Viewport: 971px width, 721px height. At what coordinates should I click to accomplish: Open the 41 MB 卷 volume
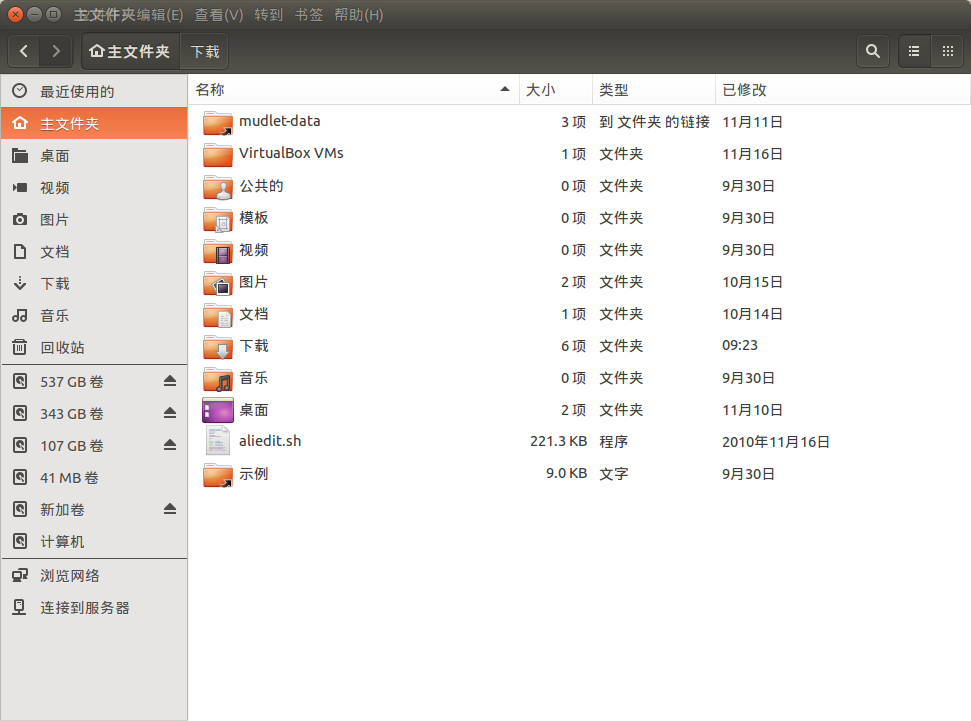tap(94, 478)
